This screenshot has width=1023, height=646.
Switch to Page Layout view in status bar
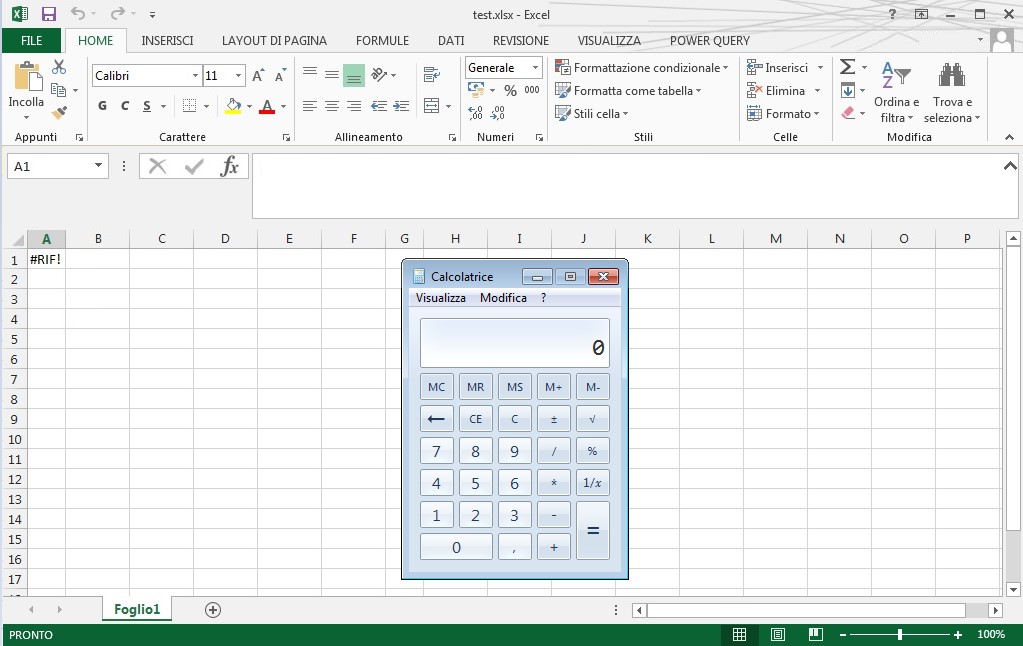click(778, 634)
